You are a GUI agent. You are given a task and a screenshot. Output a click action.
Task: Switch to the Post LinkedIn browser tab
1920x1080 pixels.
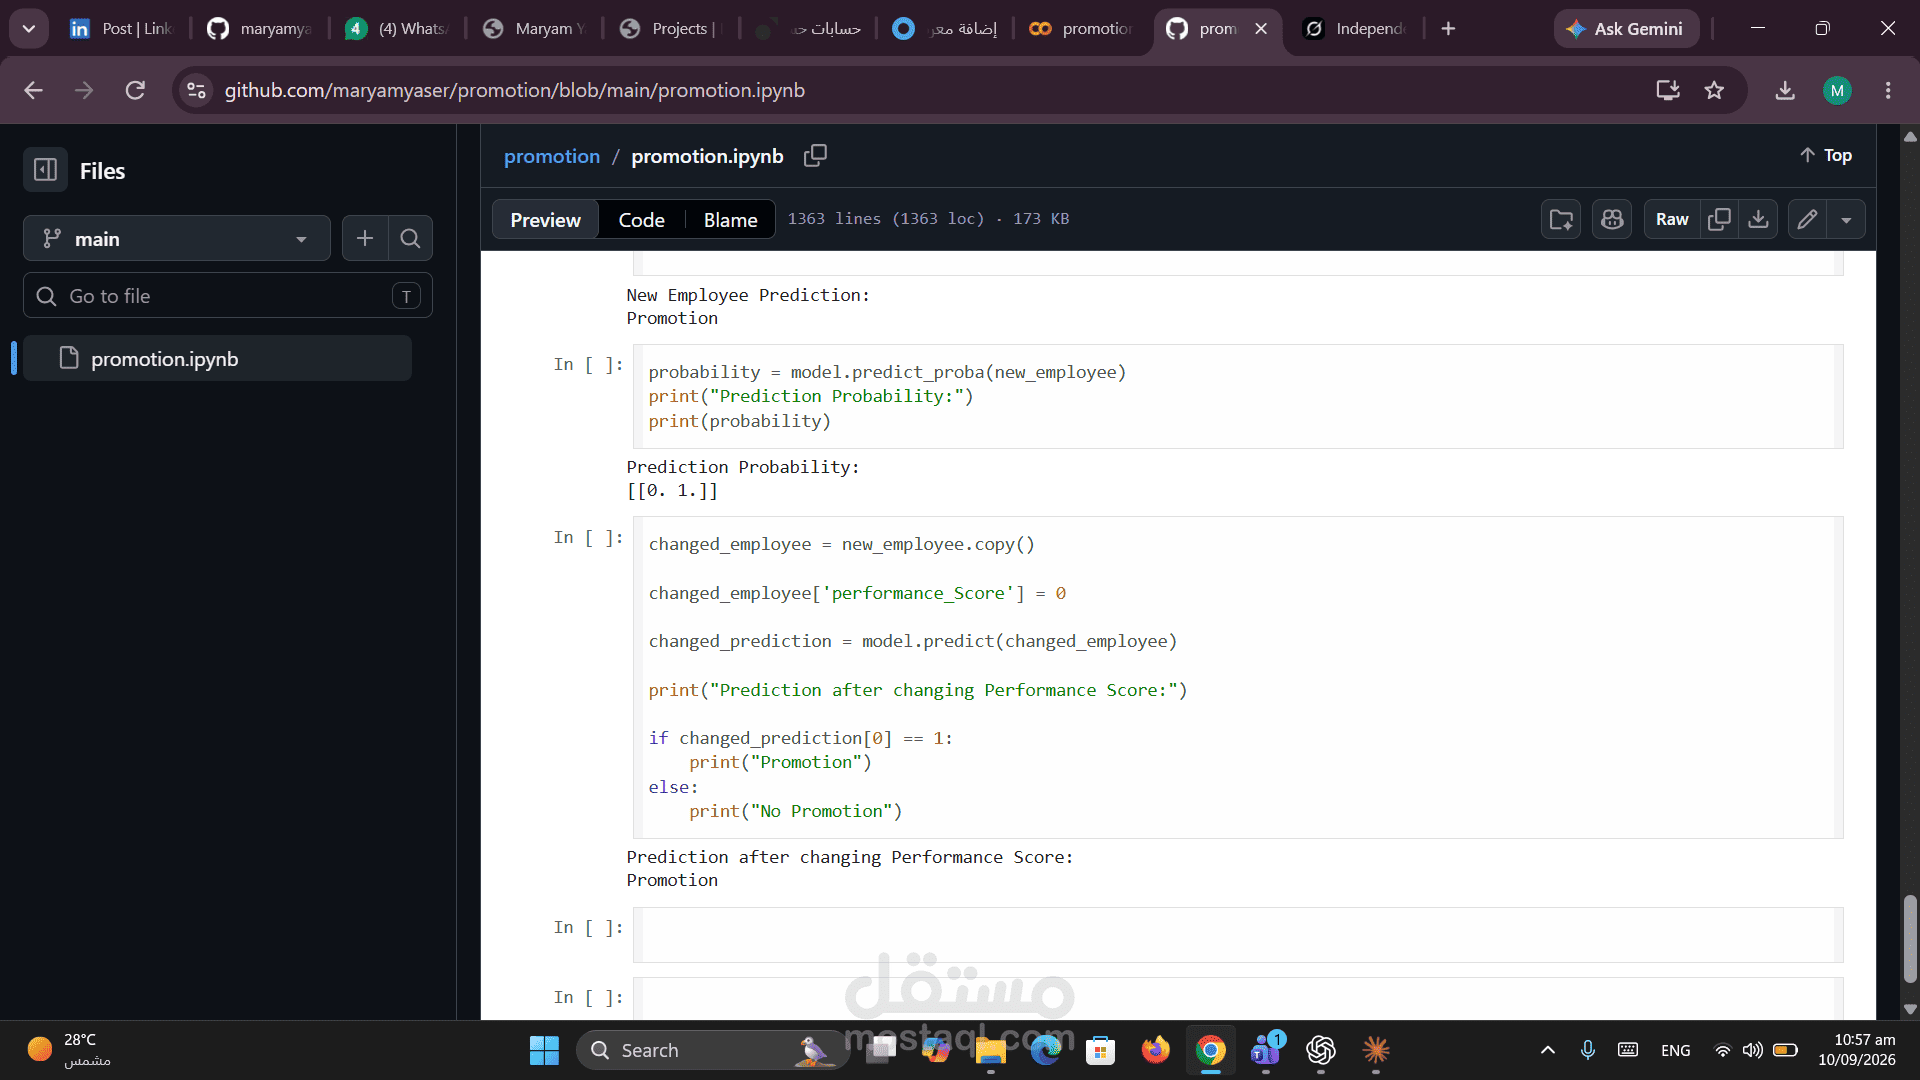tap(122, 28)
